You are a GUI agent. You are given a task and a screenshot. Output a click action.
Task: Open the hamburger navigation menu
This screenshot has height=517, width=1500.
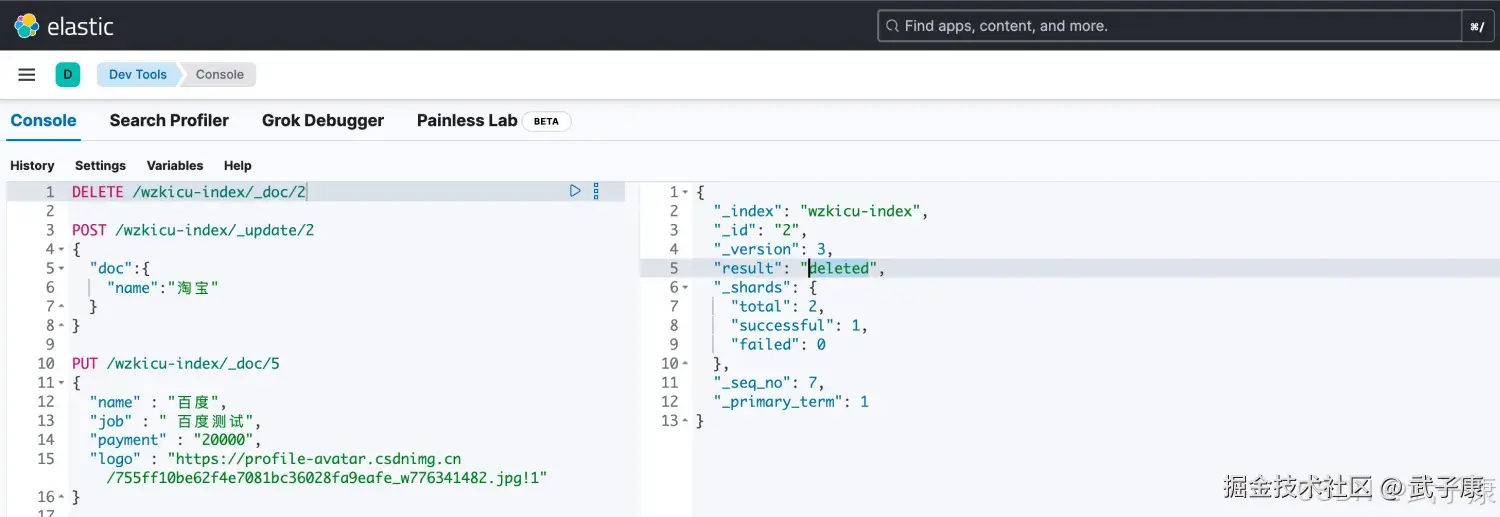pos(27,75)
